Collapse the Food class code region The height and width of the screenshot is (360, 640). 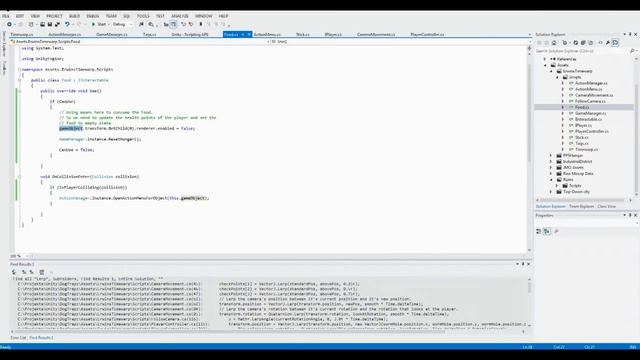click(x=19, y=80)
